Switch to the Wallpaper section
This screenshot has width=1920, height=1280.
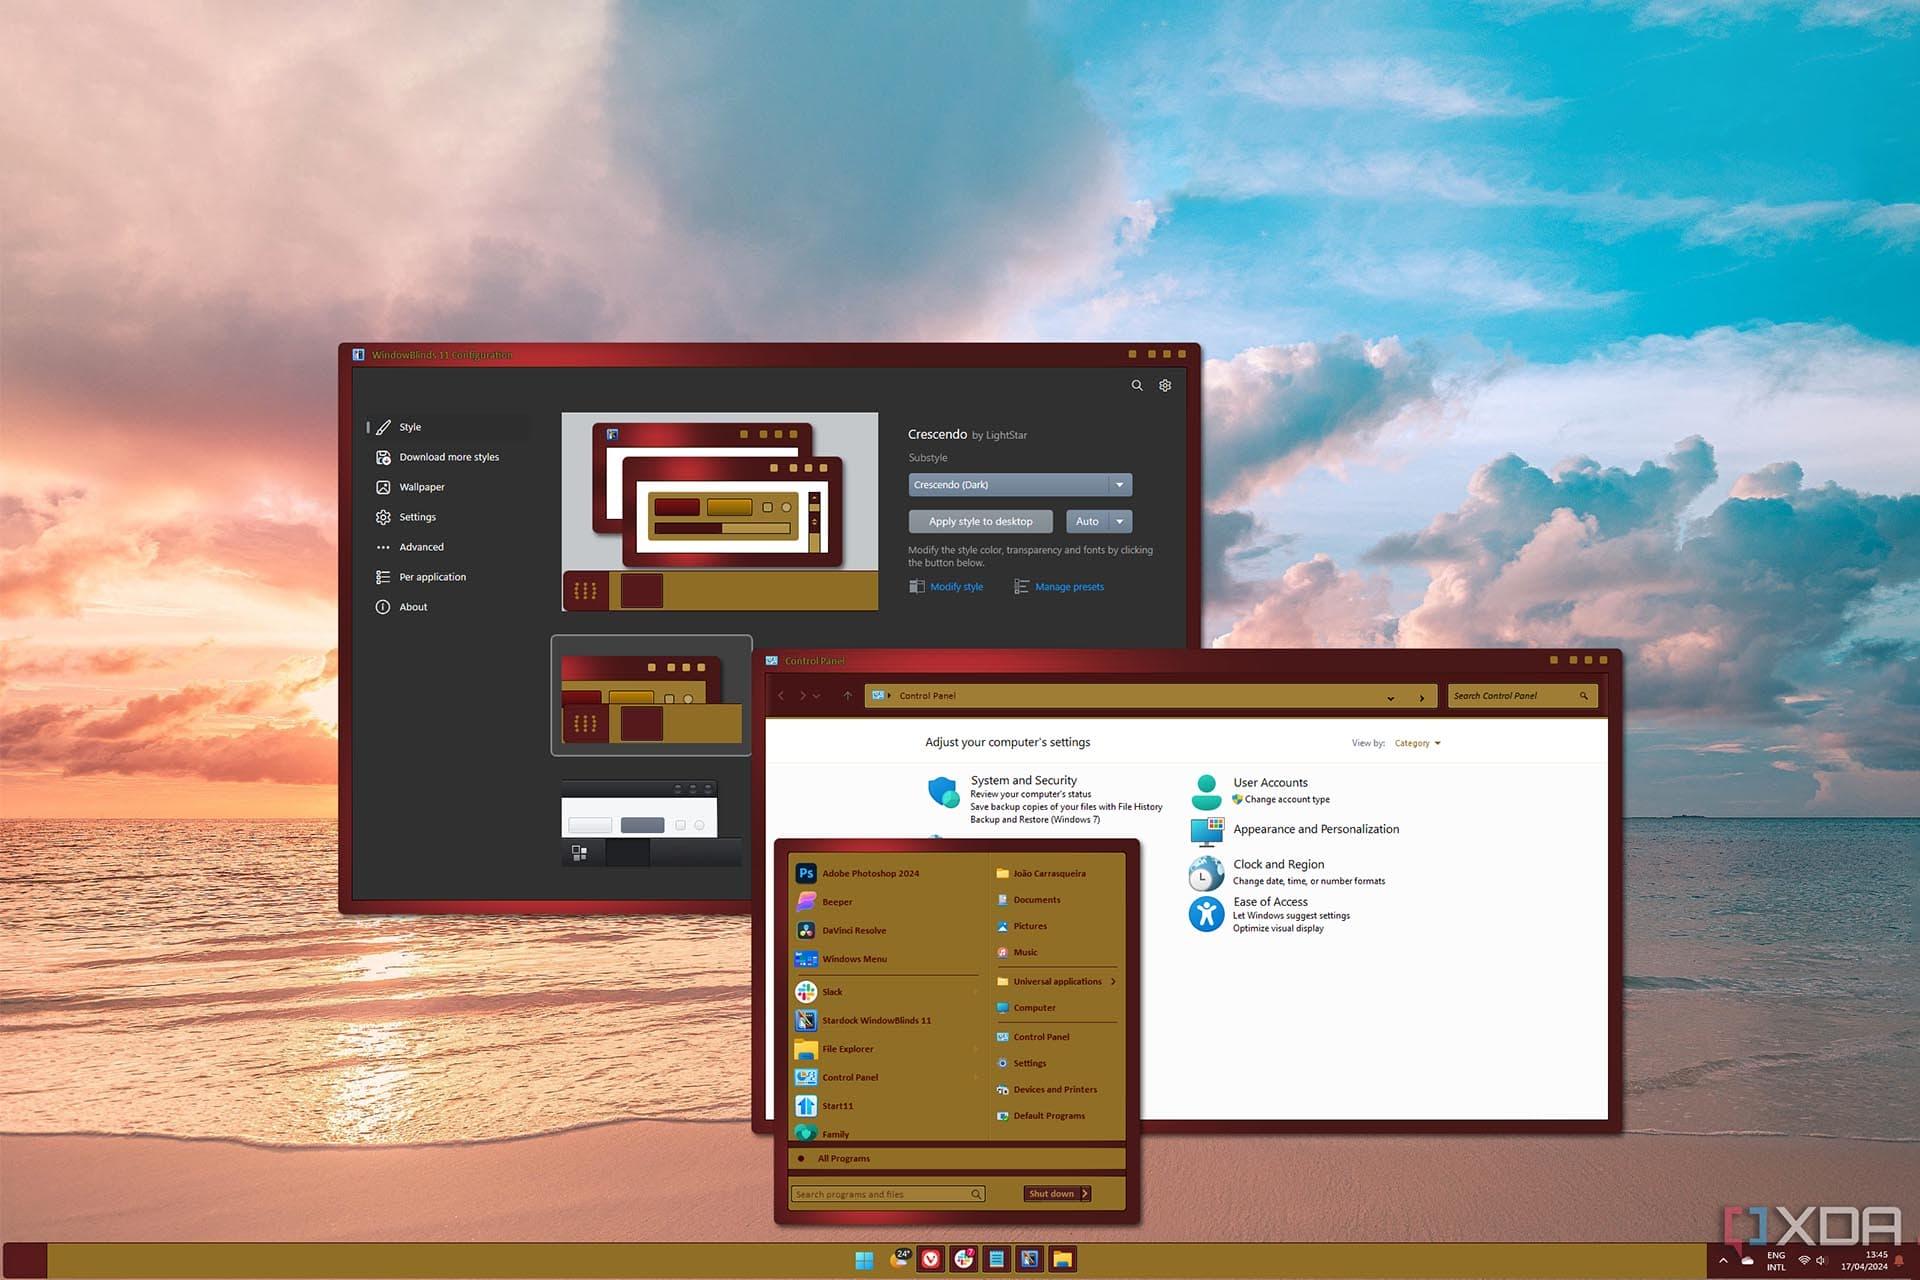(x=421, y=487)
